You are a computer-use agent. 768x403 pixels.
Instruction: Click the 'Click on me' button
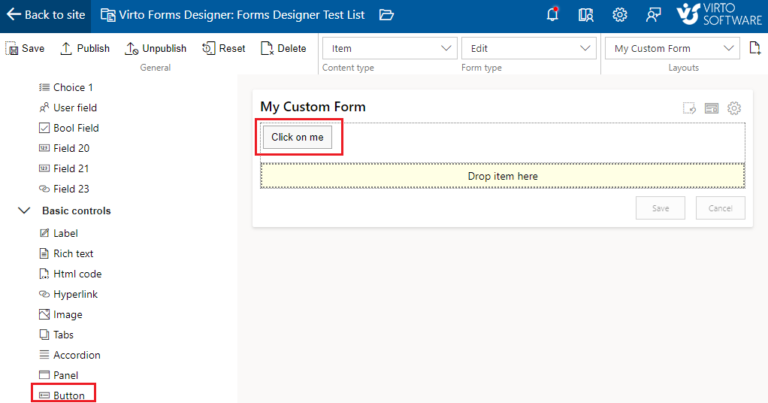tap(297, 137)
